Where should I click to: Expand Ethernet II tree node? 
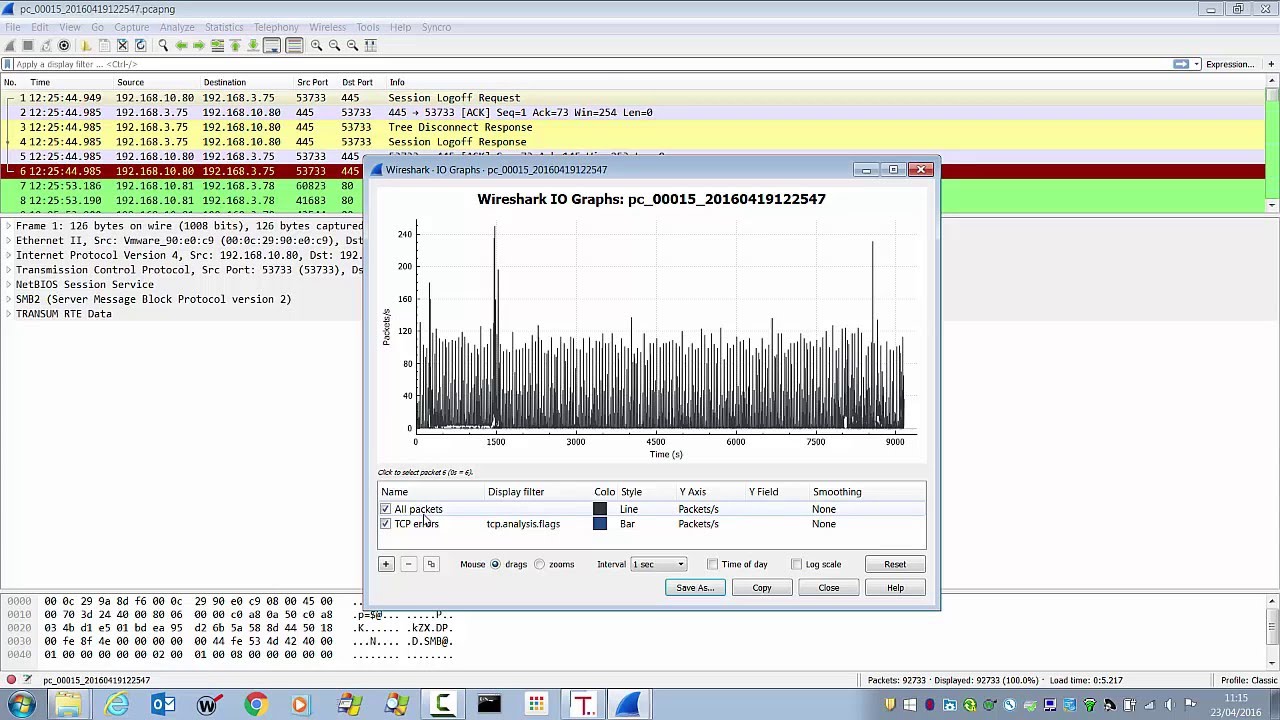pyautogui.click(x=8, y=241)
